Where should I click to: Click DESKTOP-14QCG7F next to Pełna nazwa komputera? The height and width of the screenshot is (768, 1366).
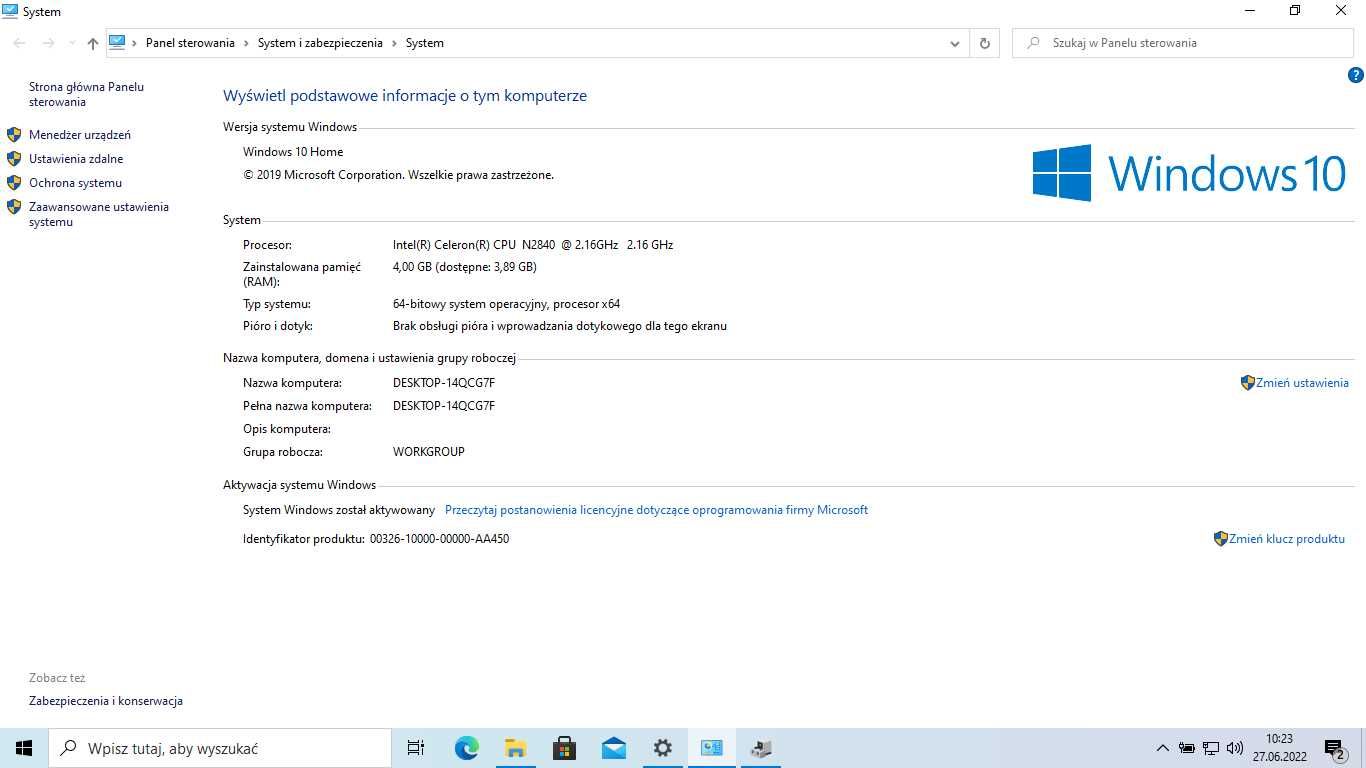(x=444, y=406)
